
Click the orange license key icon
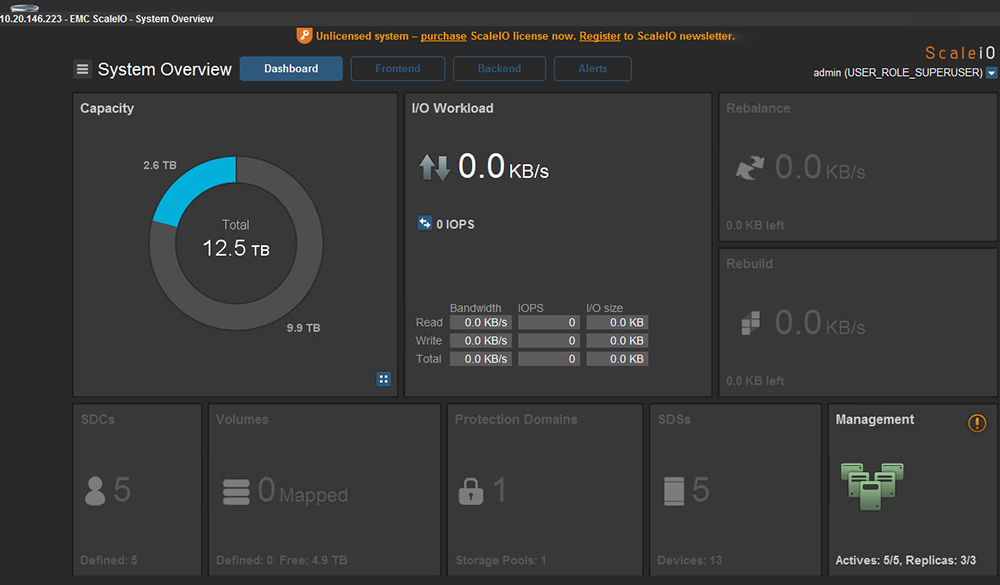(304, 36)
